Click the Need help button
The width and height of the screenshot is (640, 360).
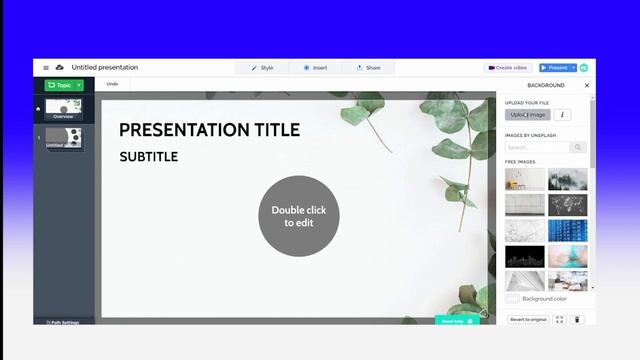[x=456, y=321]
